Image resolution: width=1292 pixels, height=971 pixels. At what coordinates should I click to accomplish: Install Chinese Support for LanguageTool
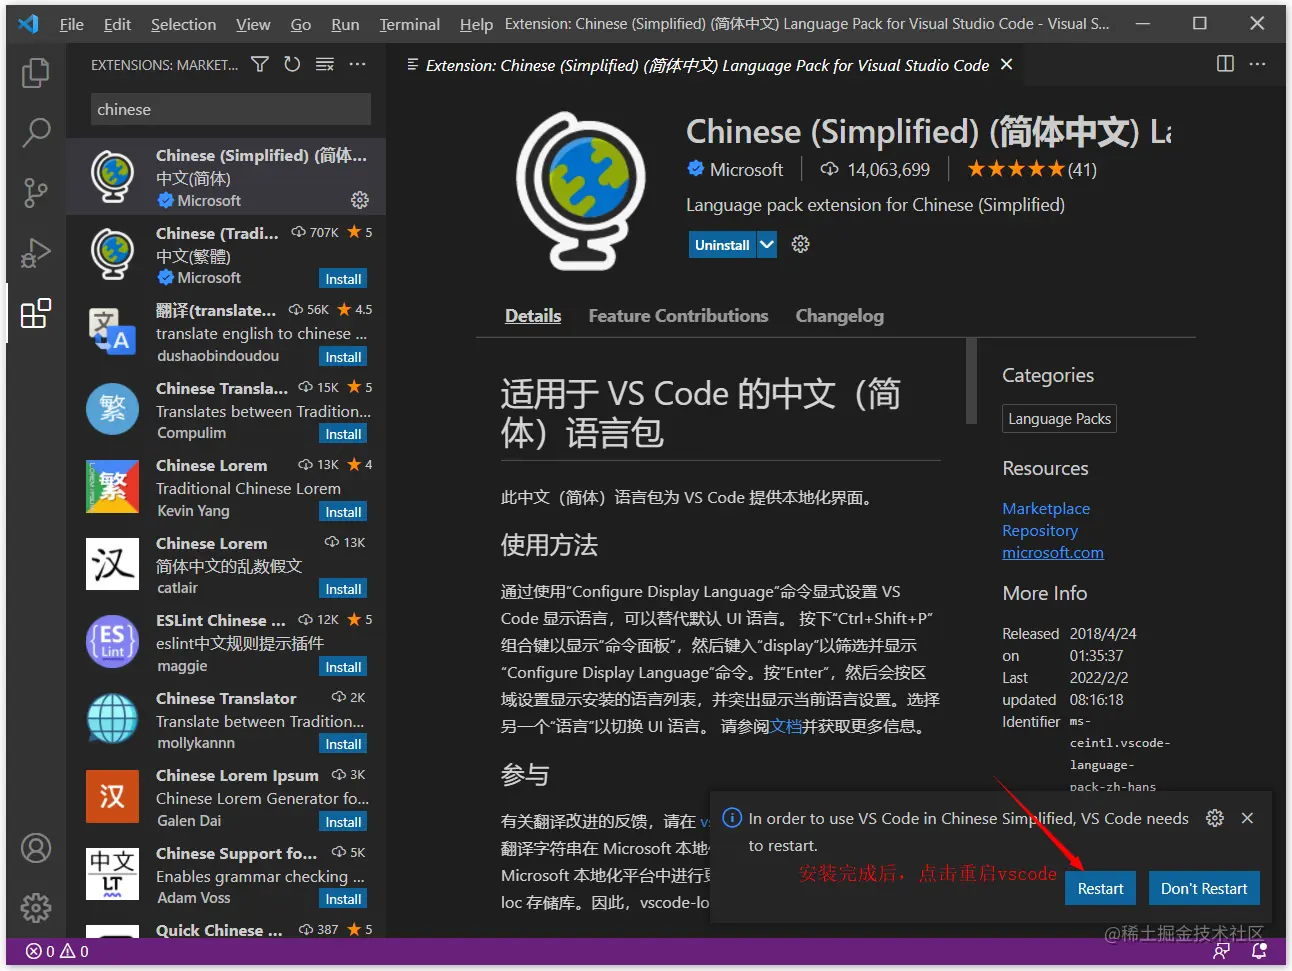343,899
